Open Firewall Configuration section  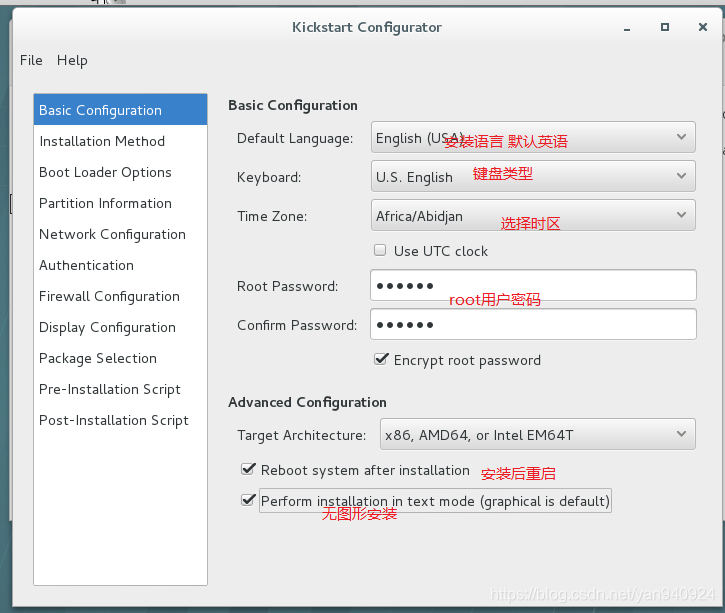coord(120,296)
